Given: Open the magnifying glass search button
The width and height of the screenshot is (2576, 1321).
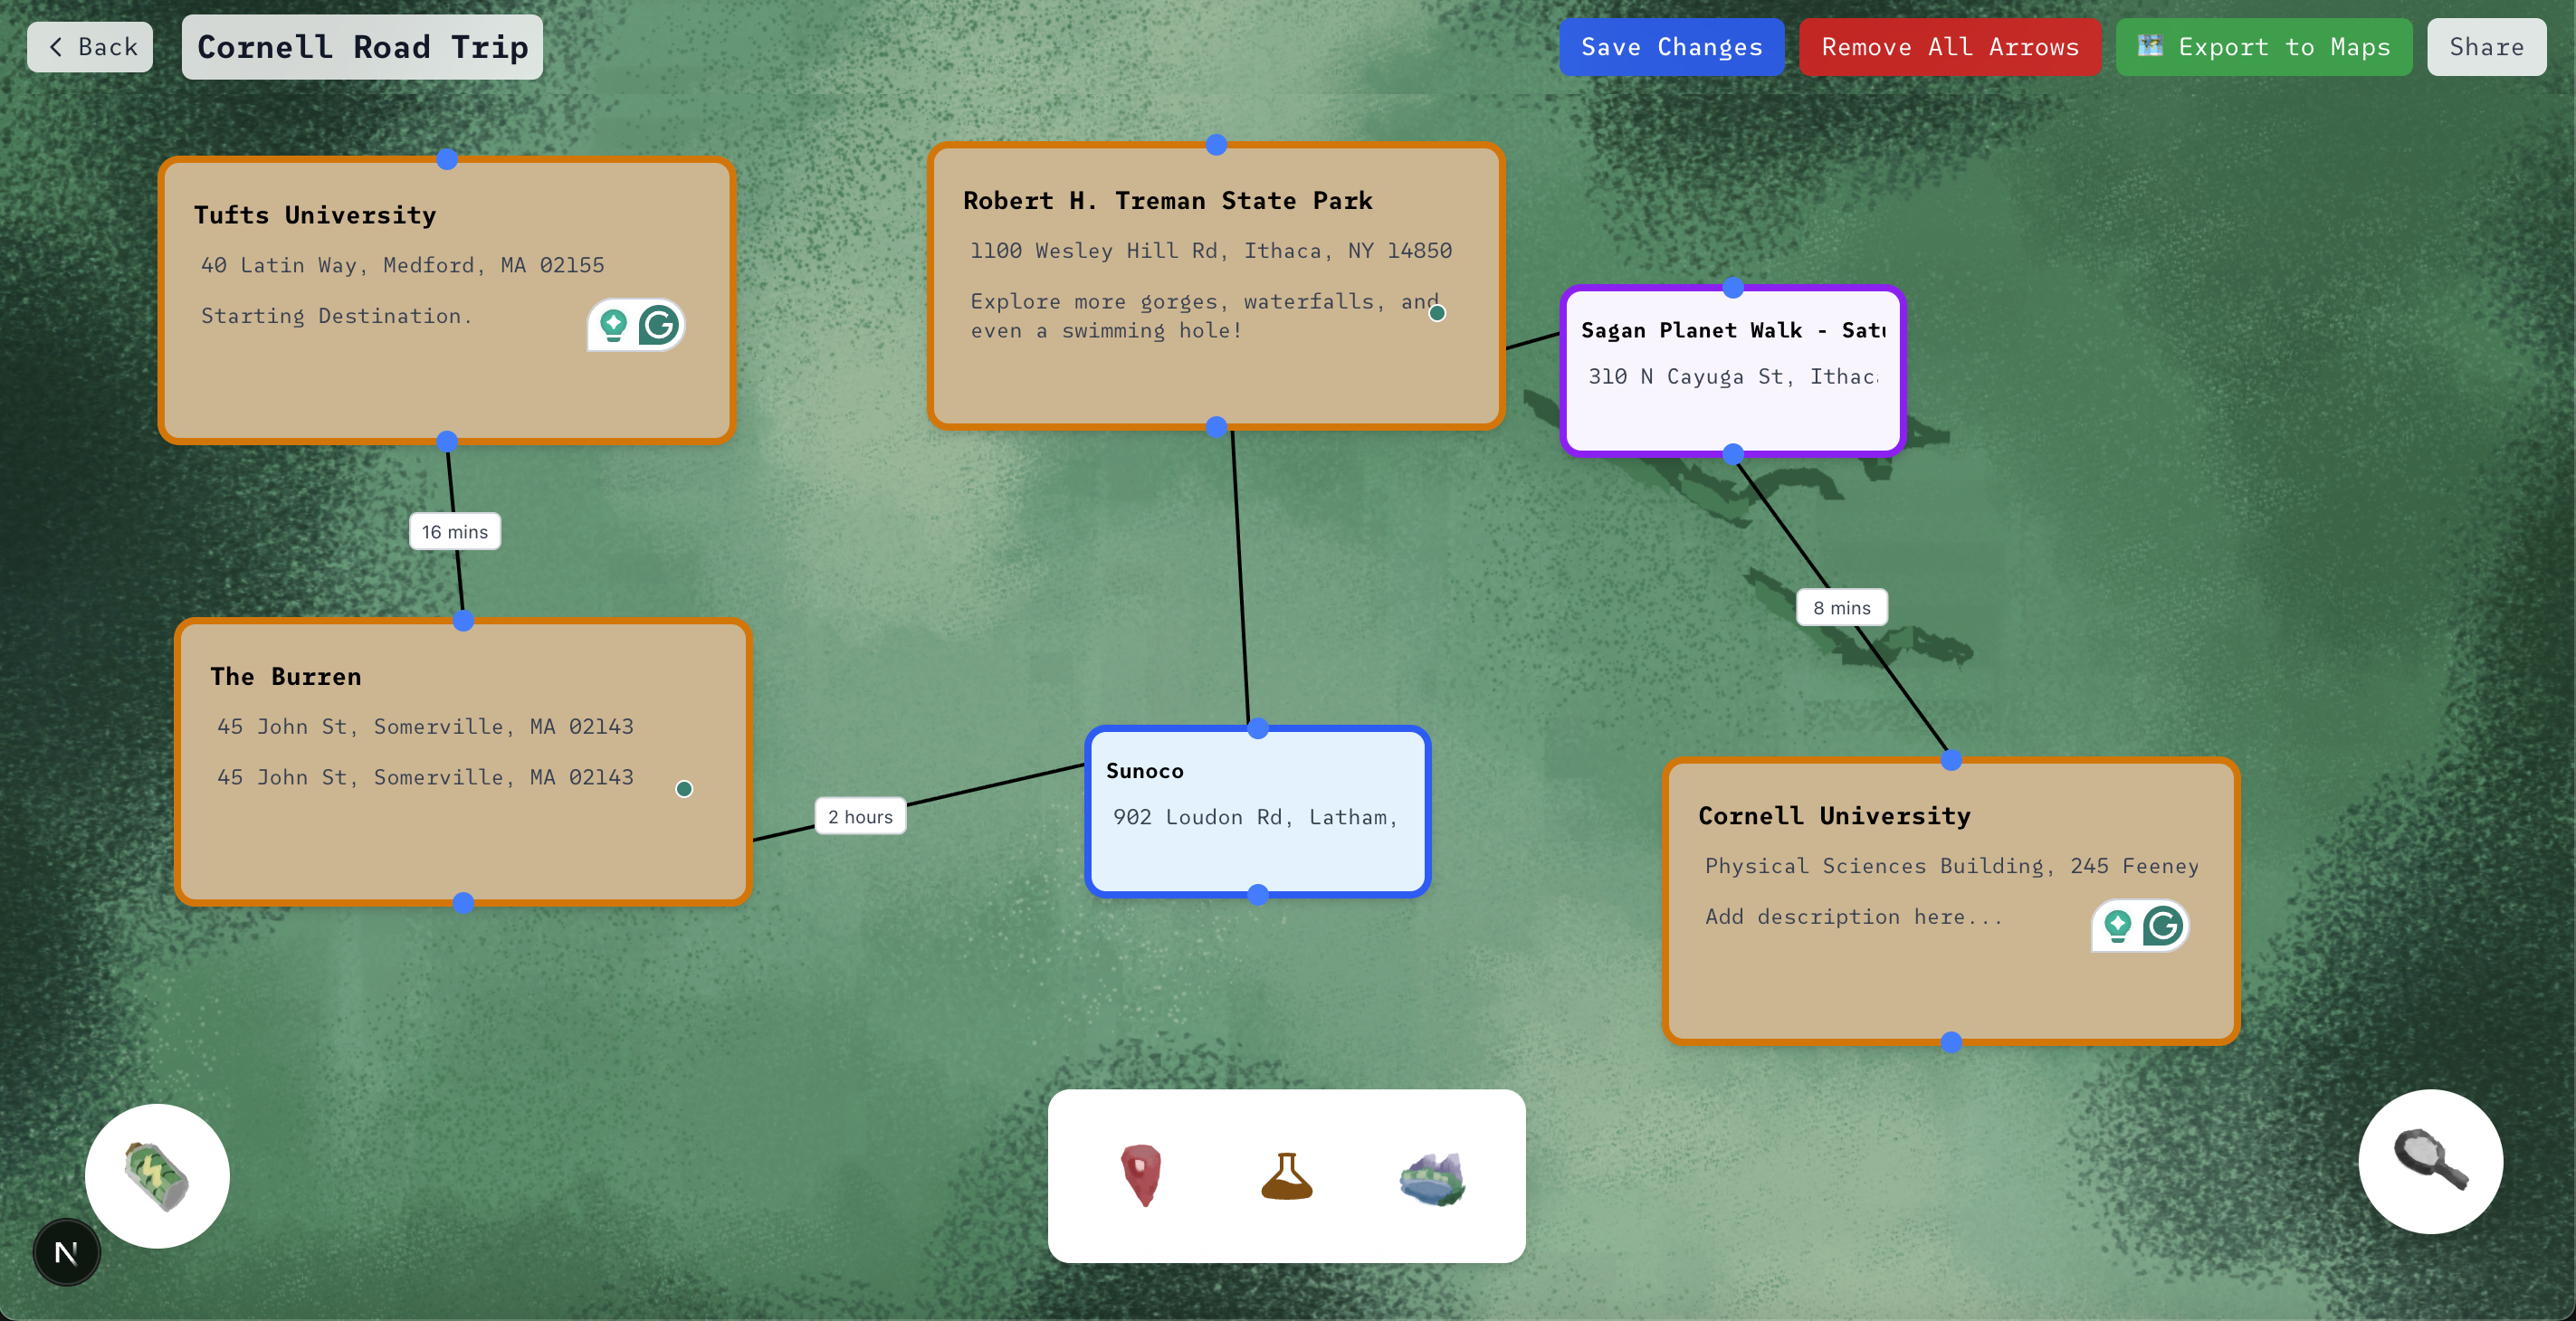Looking at the screenshot, I should (x=2429, y=1161).
